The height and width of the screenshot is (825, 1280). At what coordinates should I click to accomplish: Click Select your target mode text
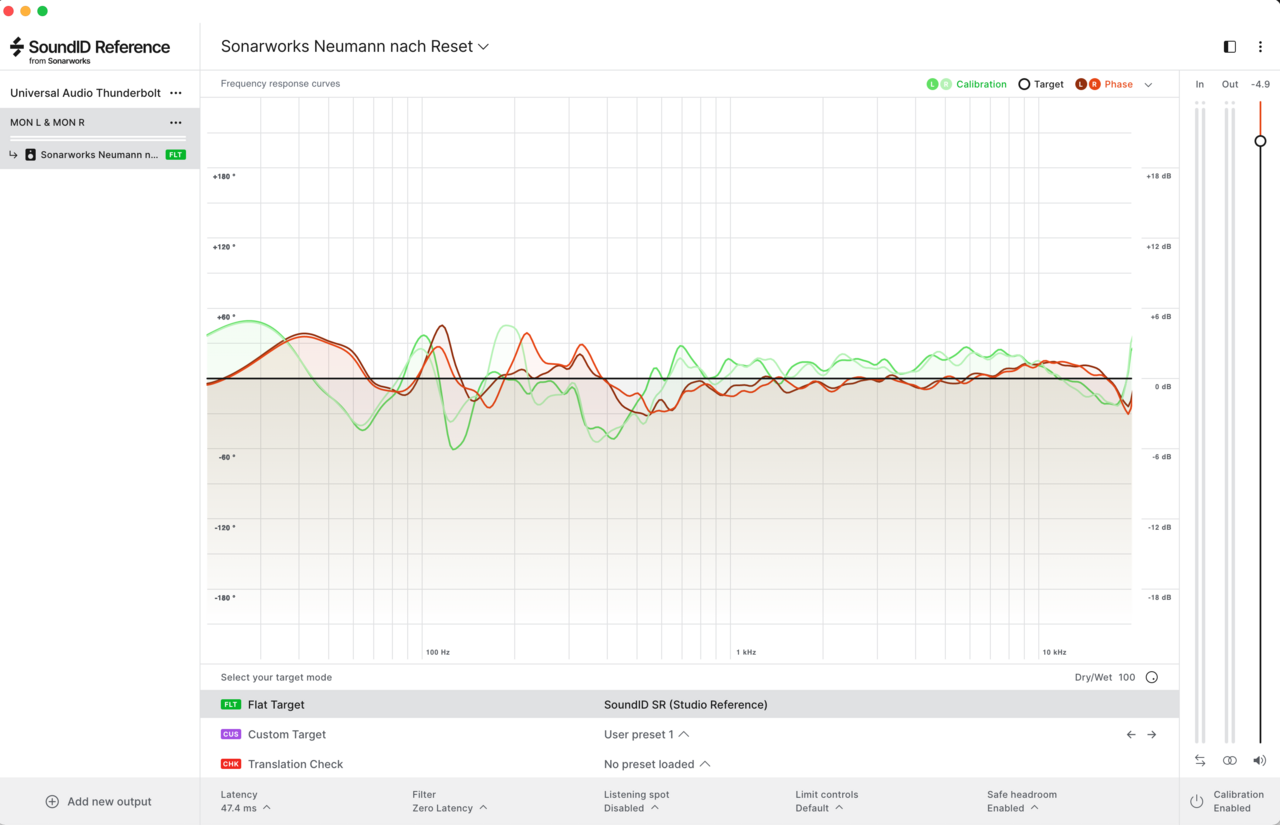(x=276, y=677)
